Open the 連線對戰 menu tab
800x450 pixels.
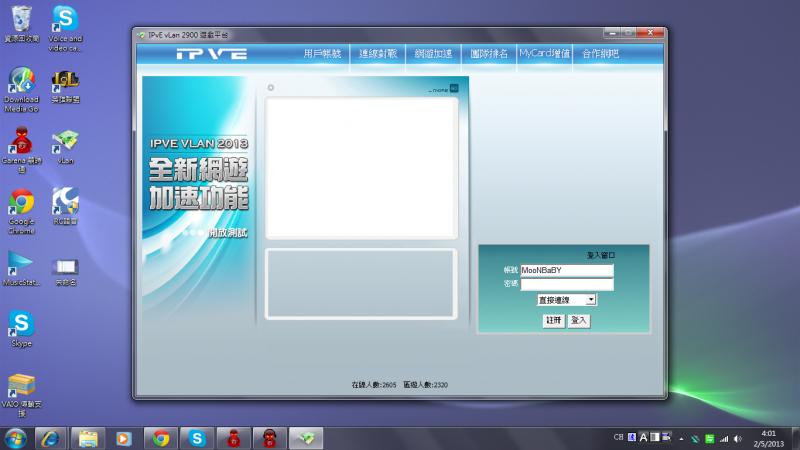(x=378, y=53)
